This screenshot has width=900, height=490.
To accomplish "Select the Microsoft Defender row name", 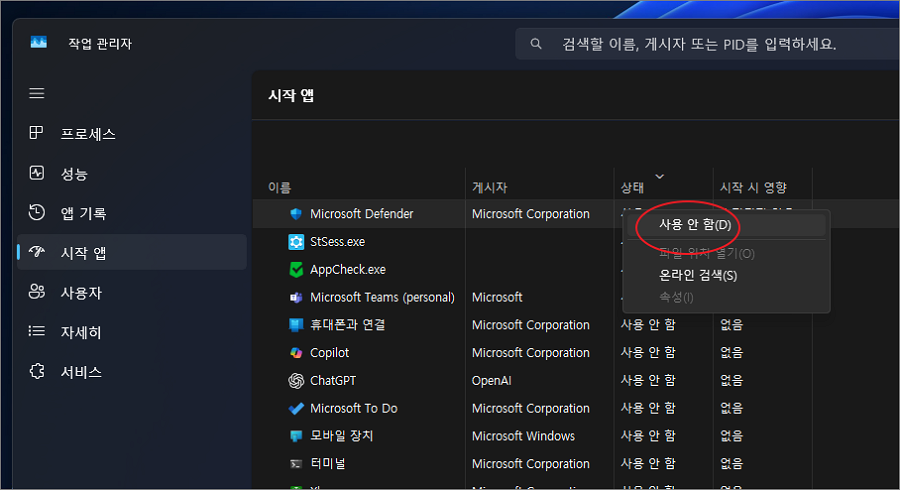I will click(362, 214).
